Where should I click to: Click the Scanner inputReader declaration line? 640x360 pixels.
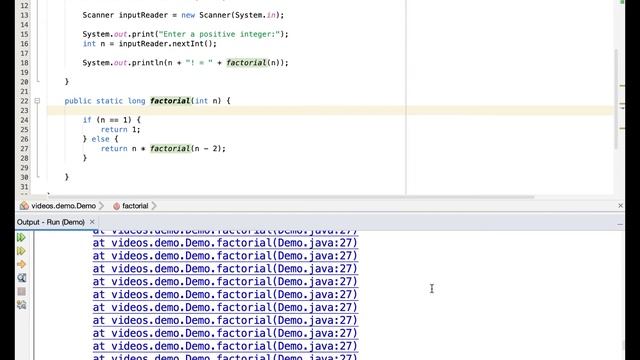(183, 15)
